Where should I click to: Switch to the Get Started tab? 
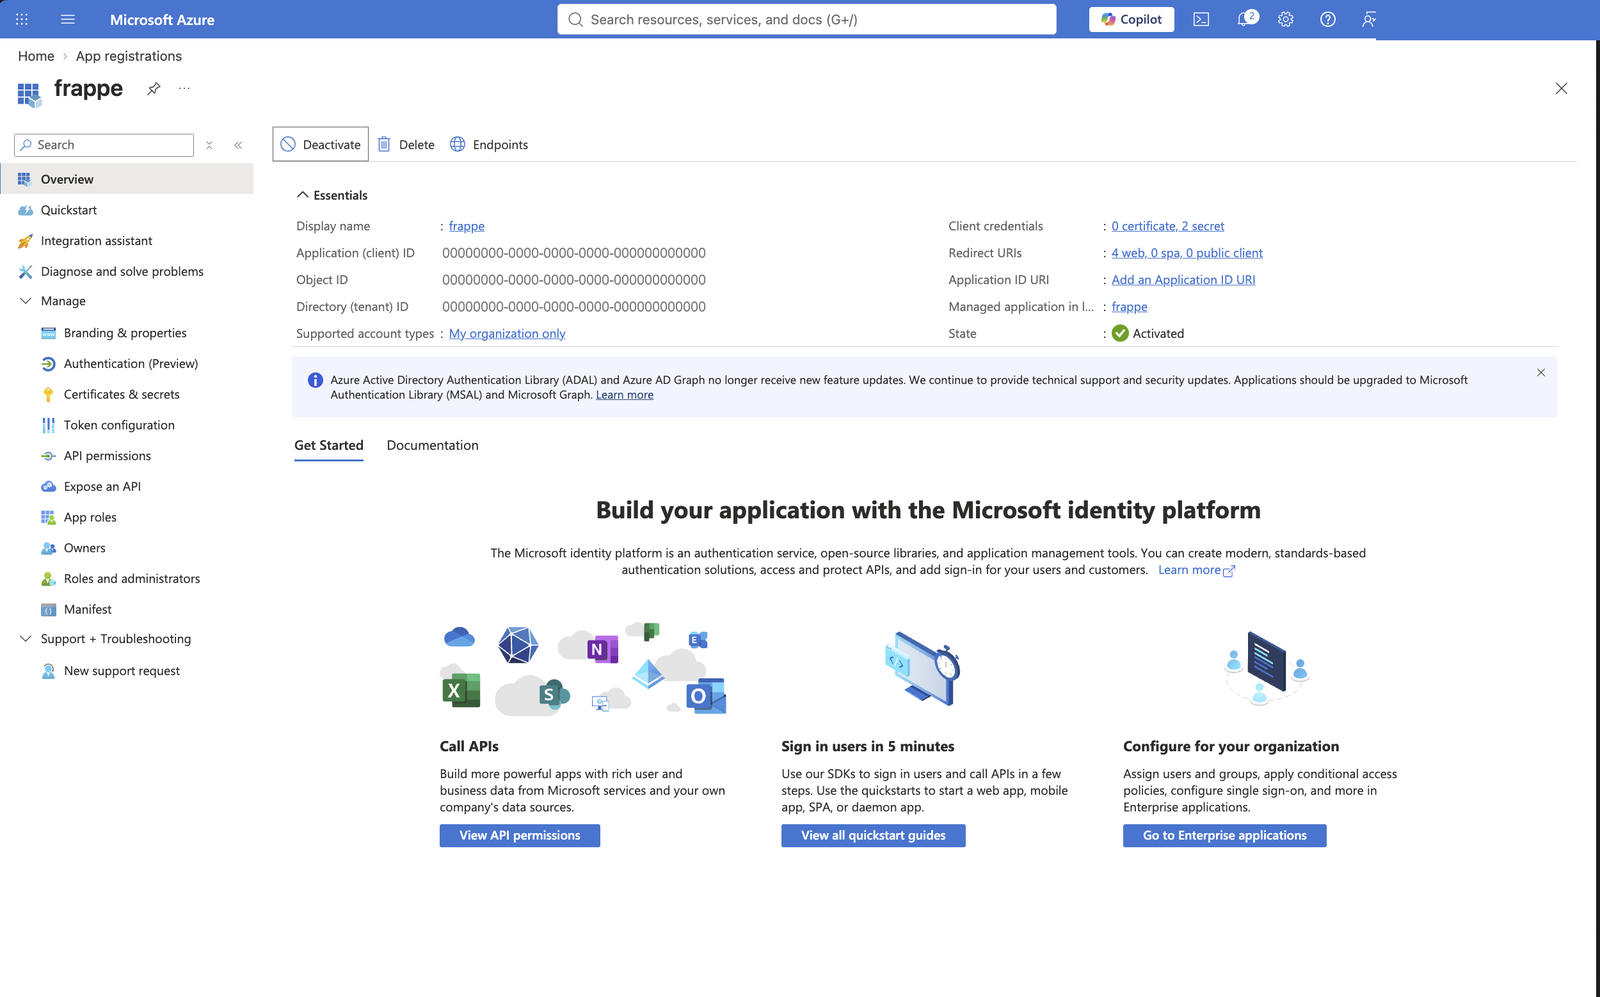pyautogui.click(x=329, y=446)
